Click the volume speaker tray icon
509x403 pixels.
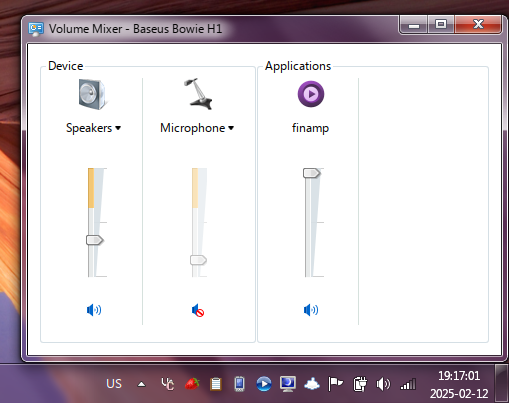pos(383,384)
